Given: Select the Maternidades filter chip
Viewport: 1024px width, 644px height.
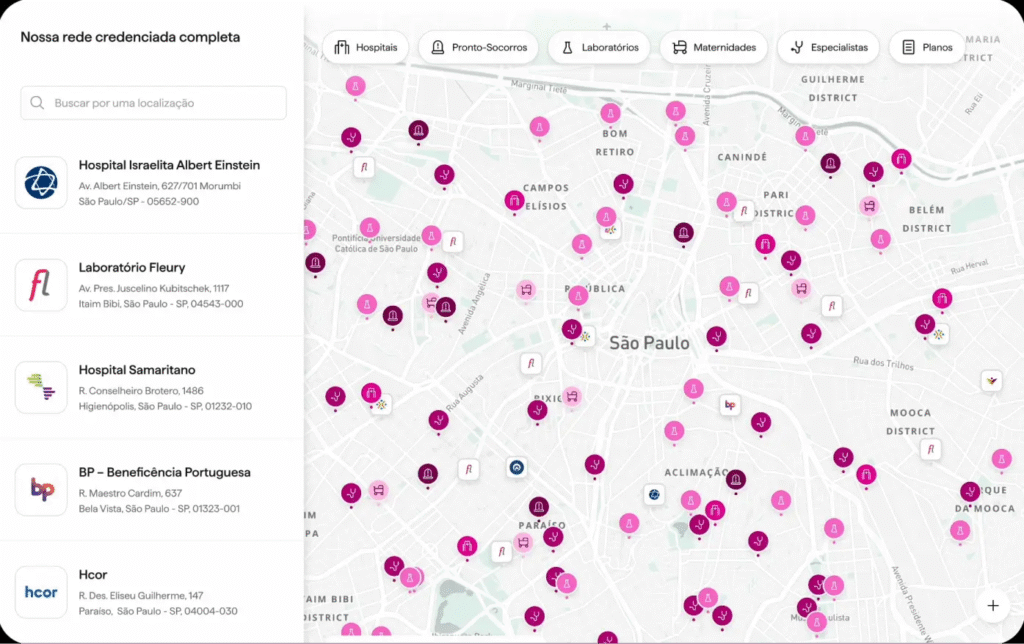Looking at the screenshot, I should pyautogui.click(x=714, y=48).
